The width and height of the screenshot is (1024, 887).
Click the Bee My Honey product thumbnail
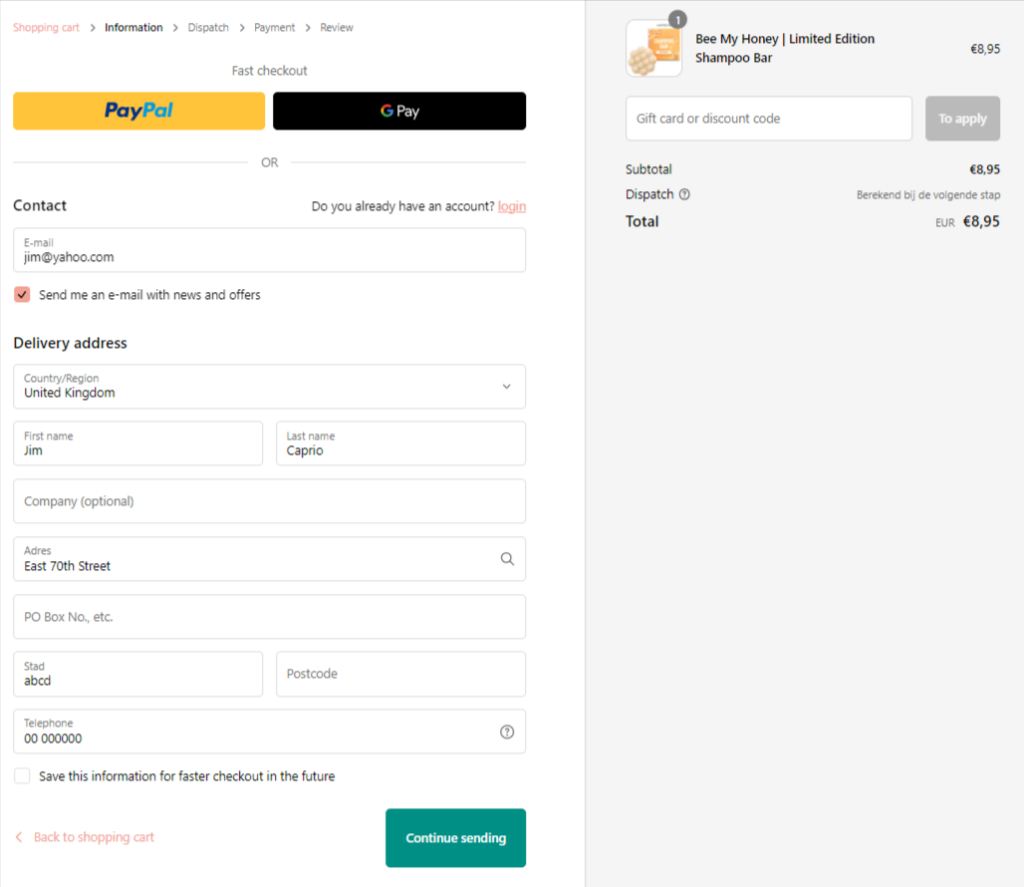(654, 48)
